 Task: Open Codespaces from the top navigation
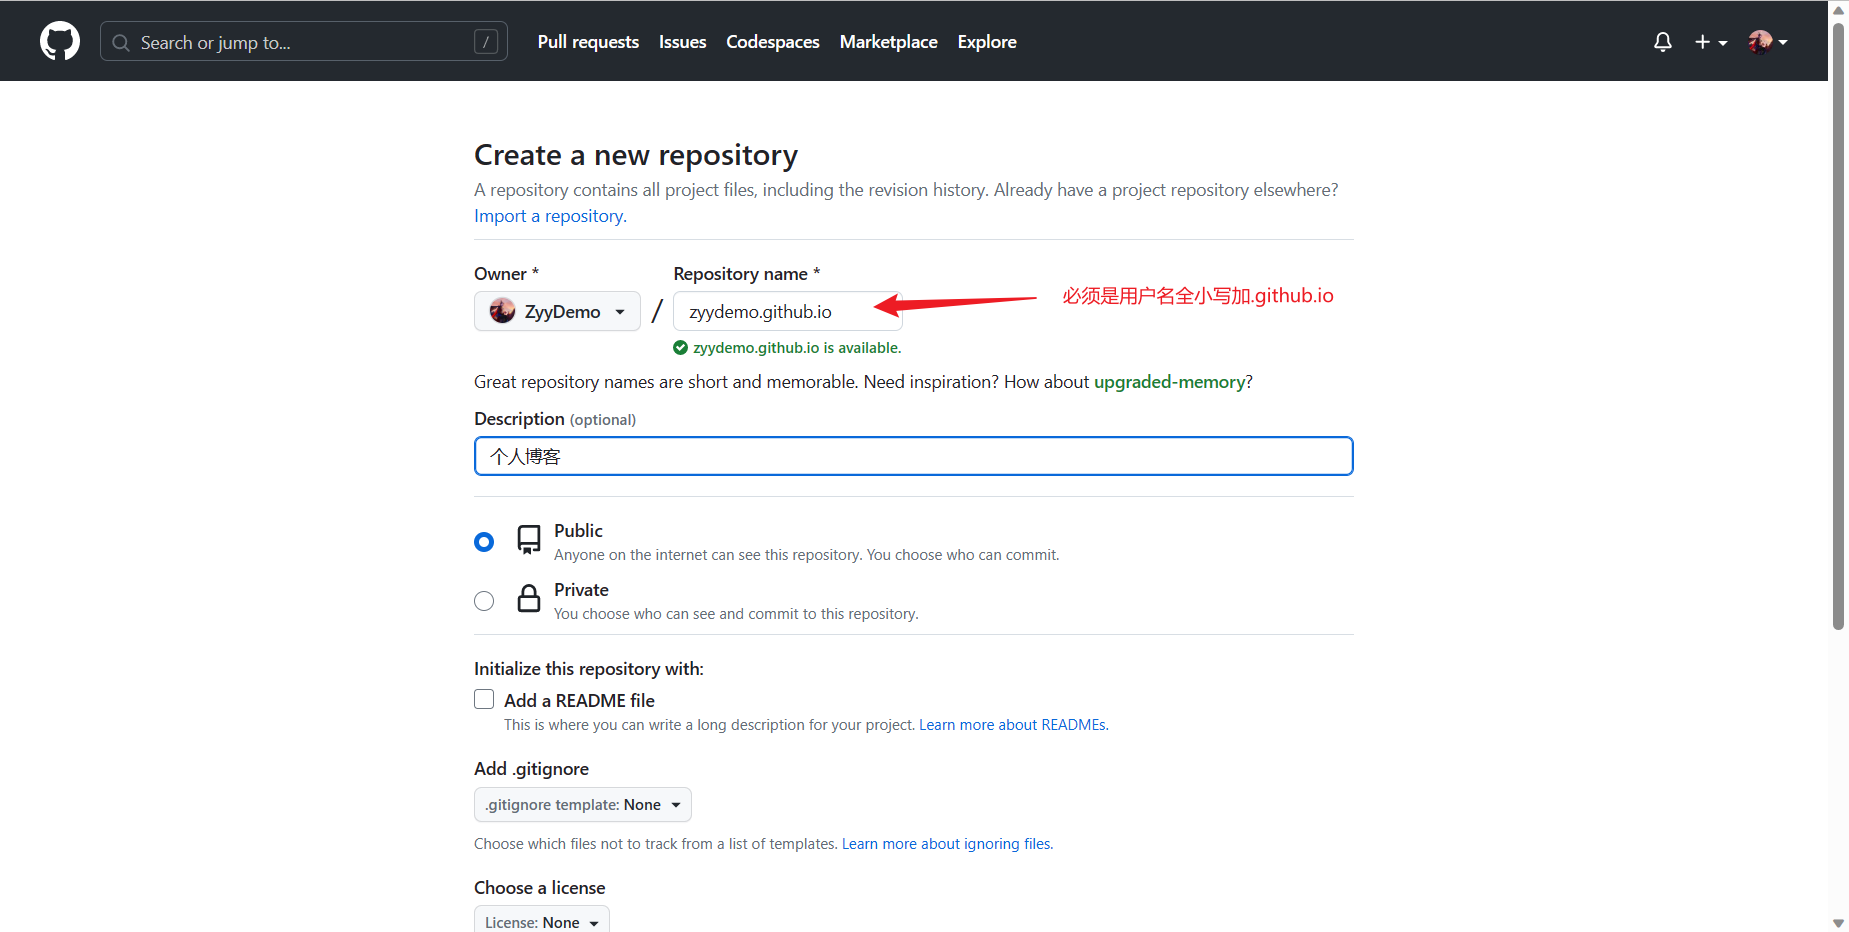coord(773,42)
